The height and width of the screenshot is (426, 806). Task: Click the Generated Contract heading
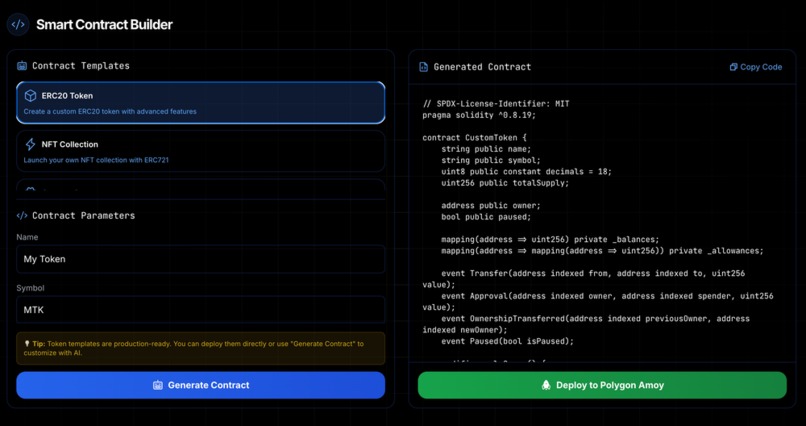click(482, 67)
